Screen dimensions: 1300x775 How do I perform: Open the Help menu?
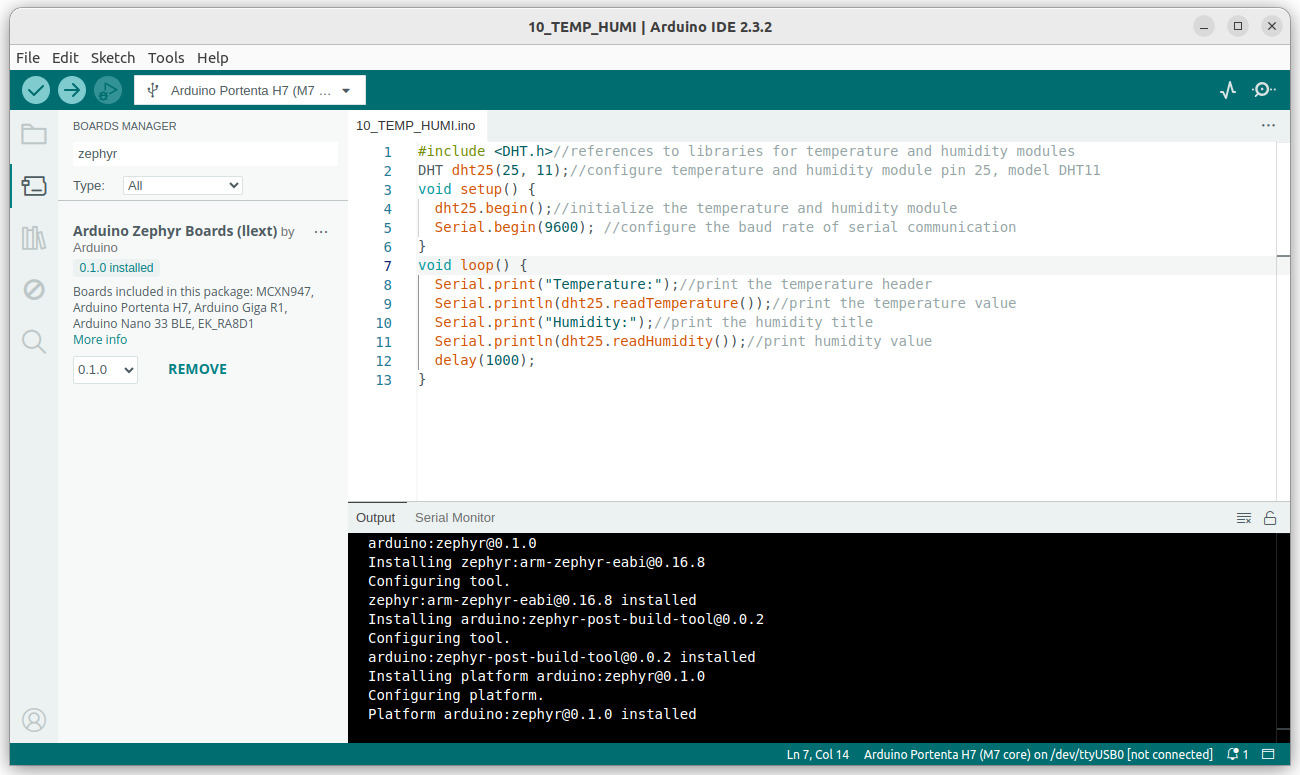[213, 58]
